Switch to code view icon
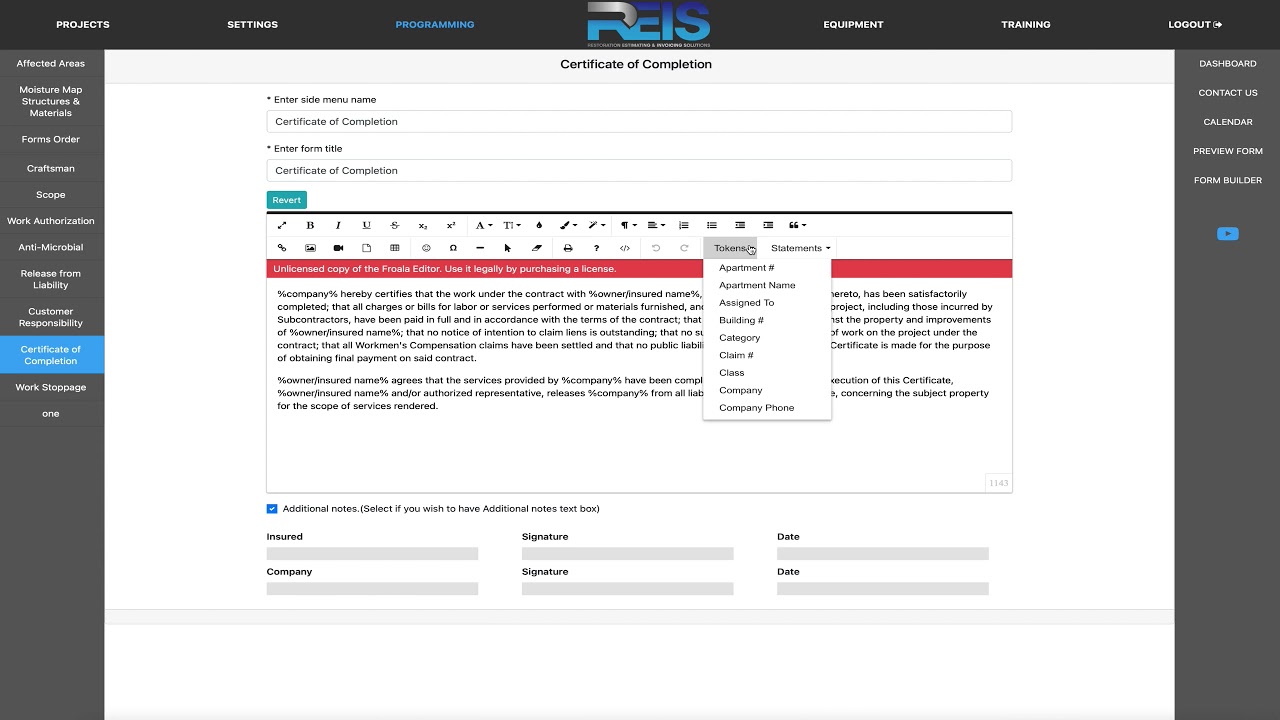This screenshot has width=1280, height=720. click(625, 248)
